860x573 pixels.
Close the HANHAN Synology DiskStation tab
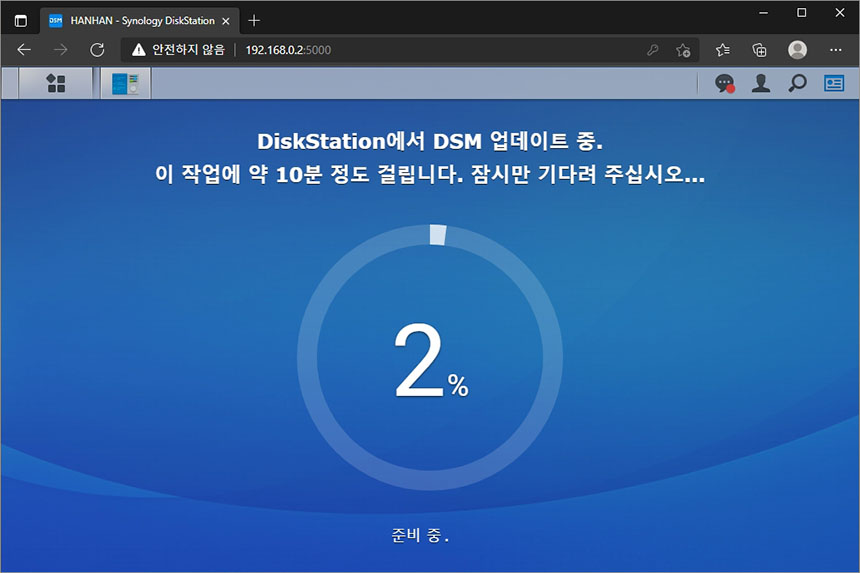click(225, 21)
